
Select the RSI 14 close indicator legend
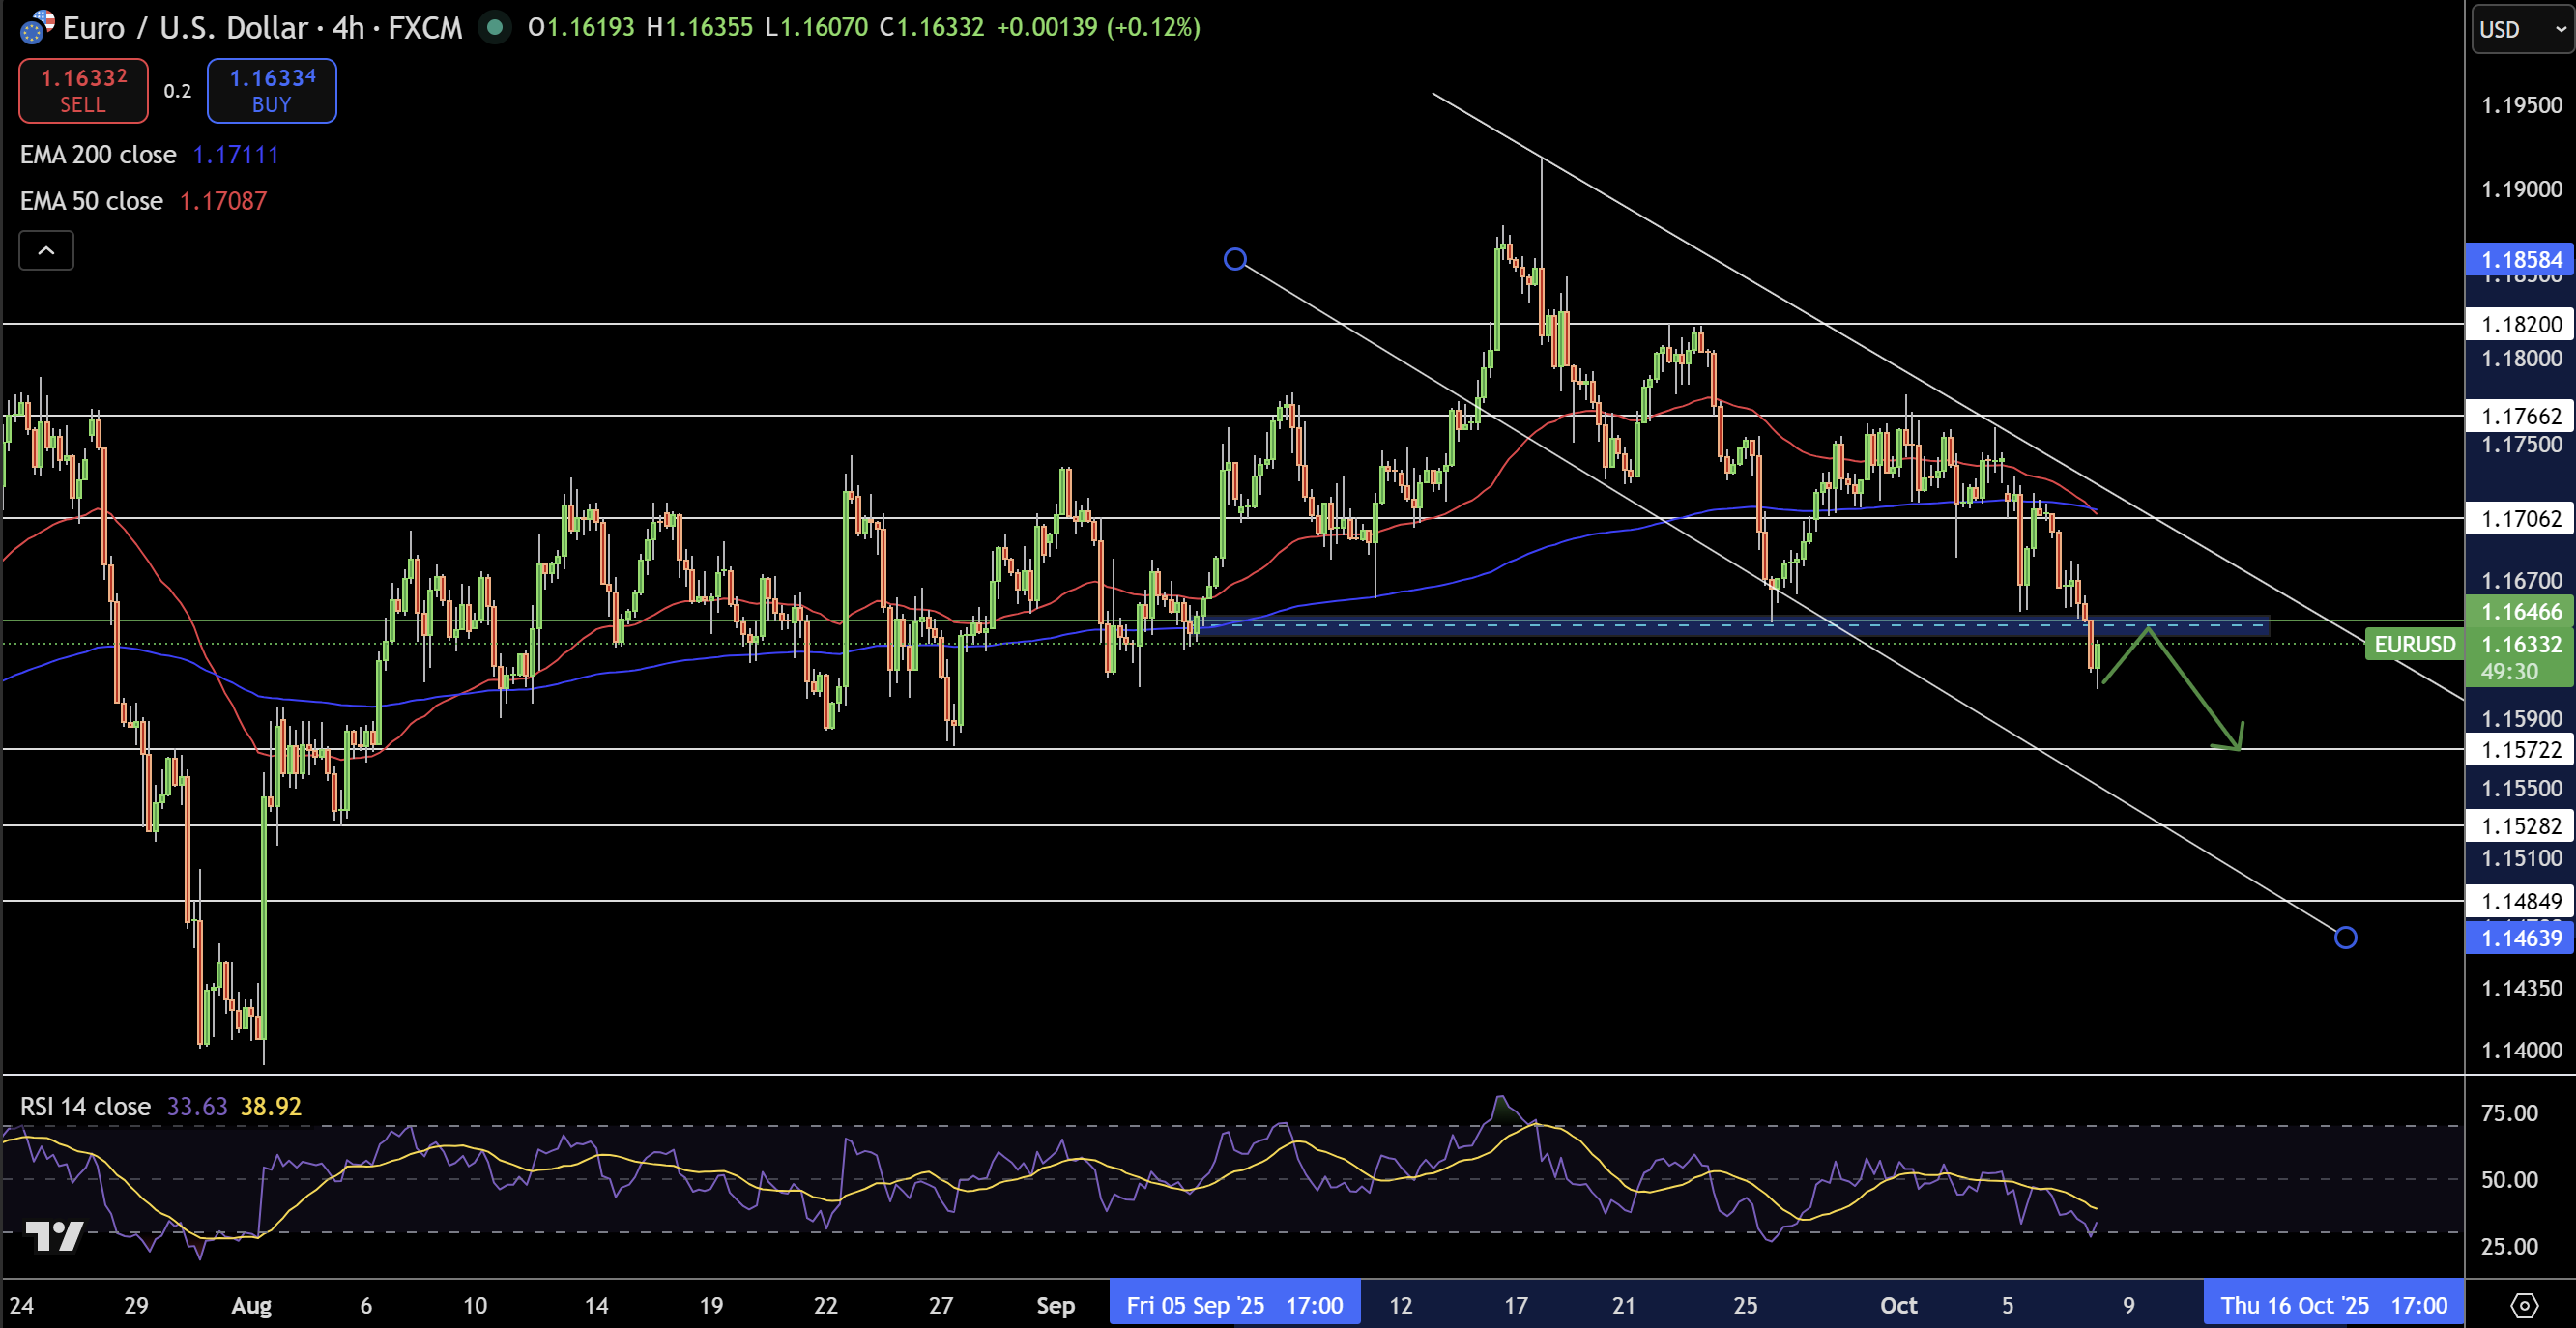click(x=85, y=1106)
